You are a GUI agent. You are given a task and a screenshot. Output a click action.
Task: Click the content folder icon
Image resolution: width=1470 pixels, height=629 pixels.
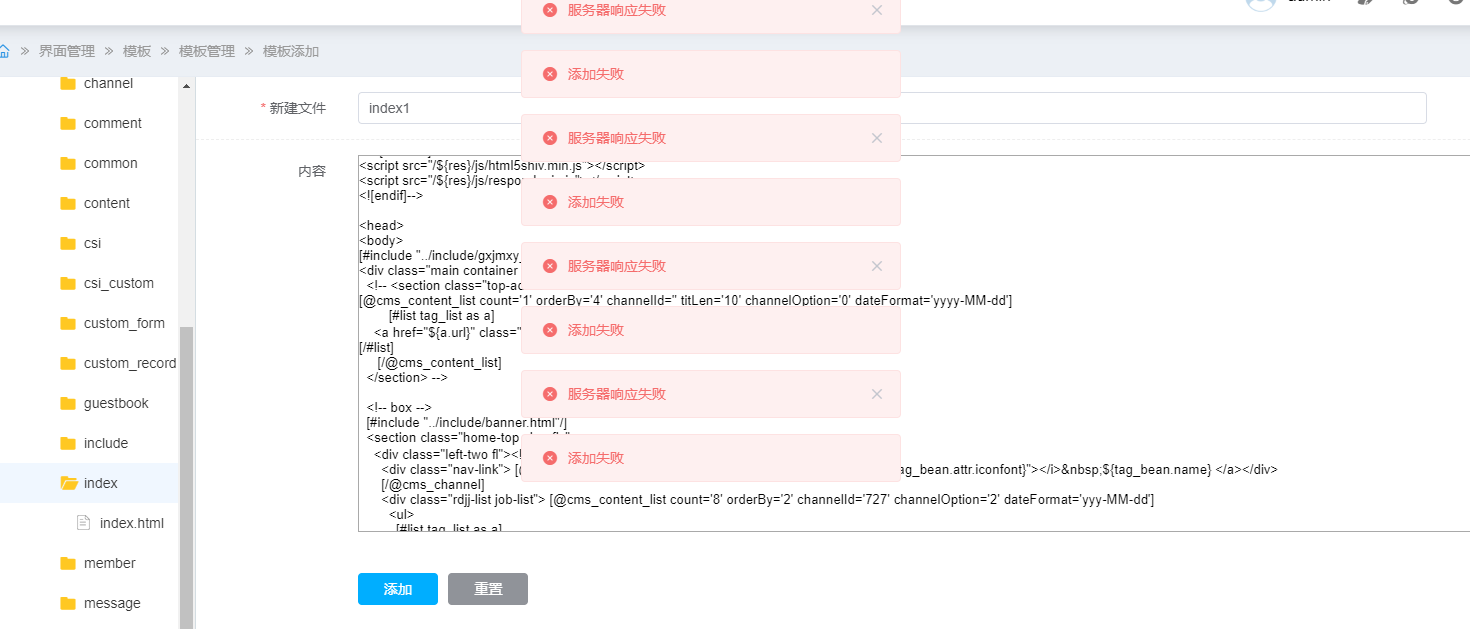(x=68, y=203)
